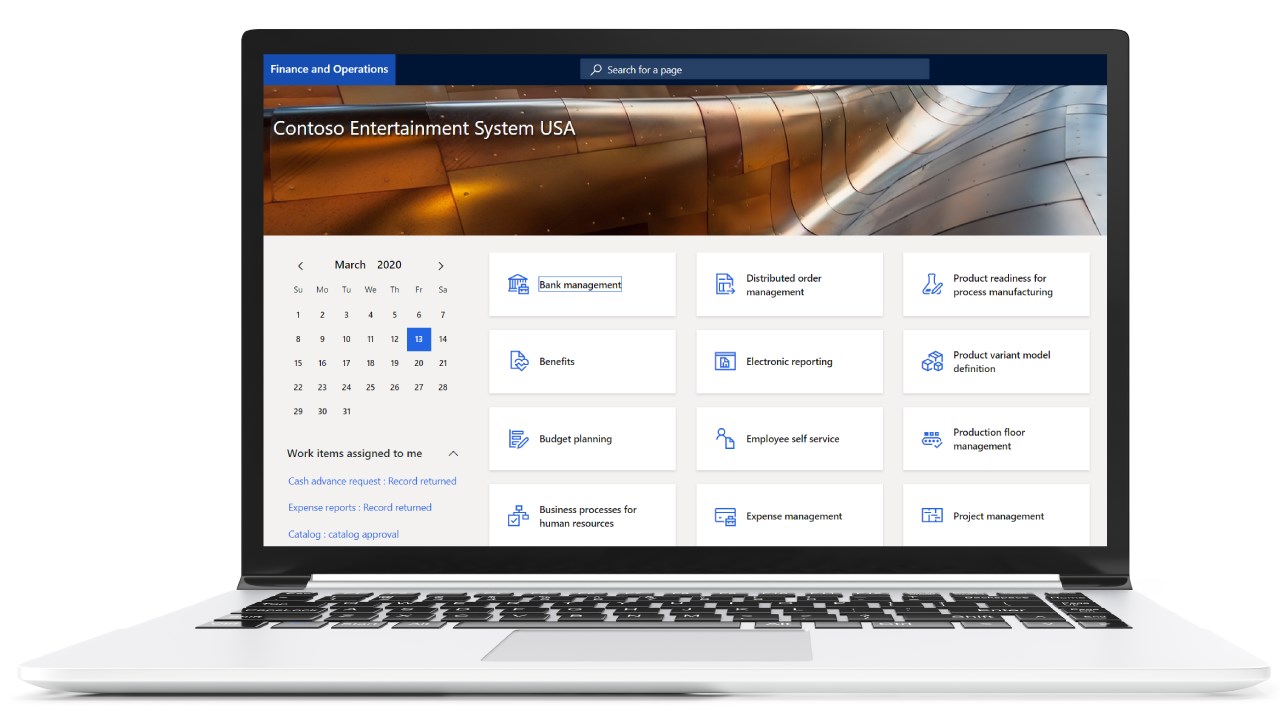Click Contoso Entertainment System USA banner title
This screenshot has height=720, width=1280.
pos(424,128)
